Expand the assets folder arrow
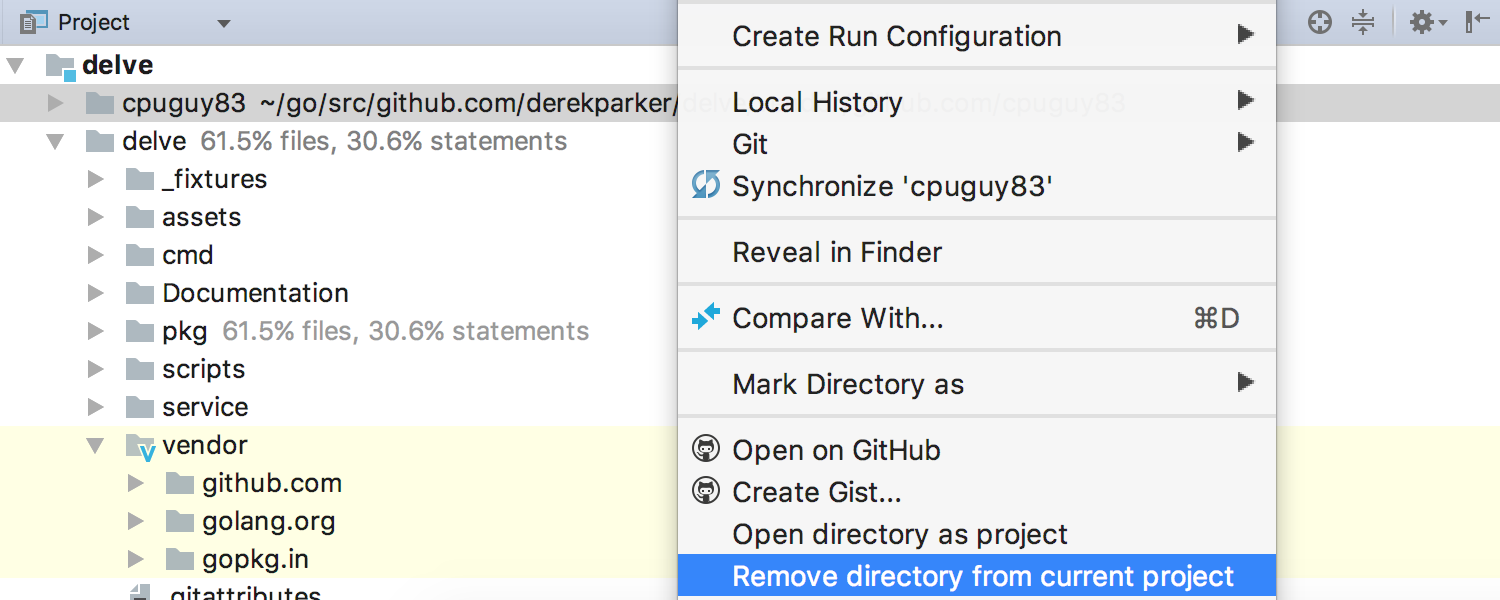The width and height of the screenshot is (1500, 600). (96, 218)
